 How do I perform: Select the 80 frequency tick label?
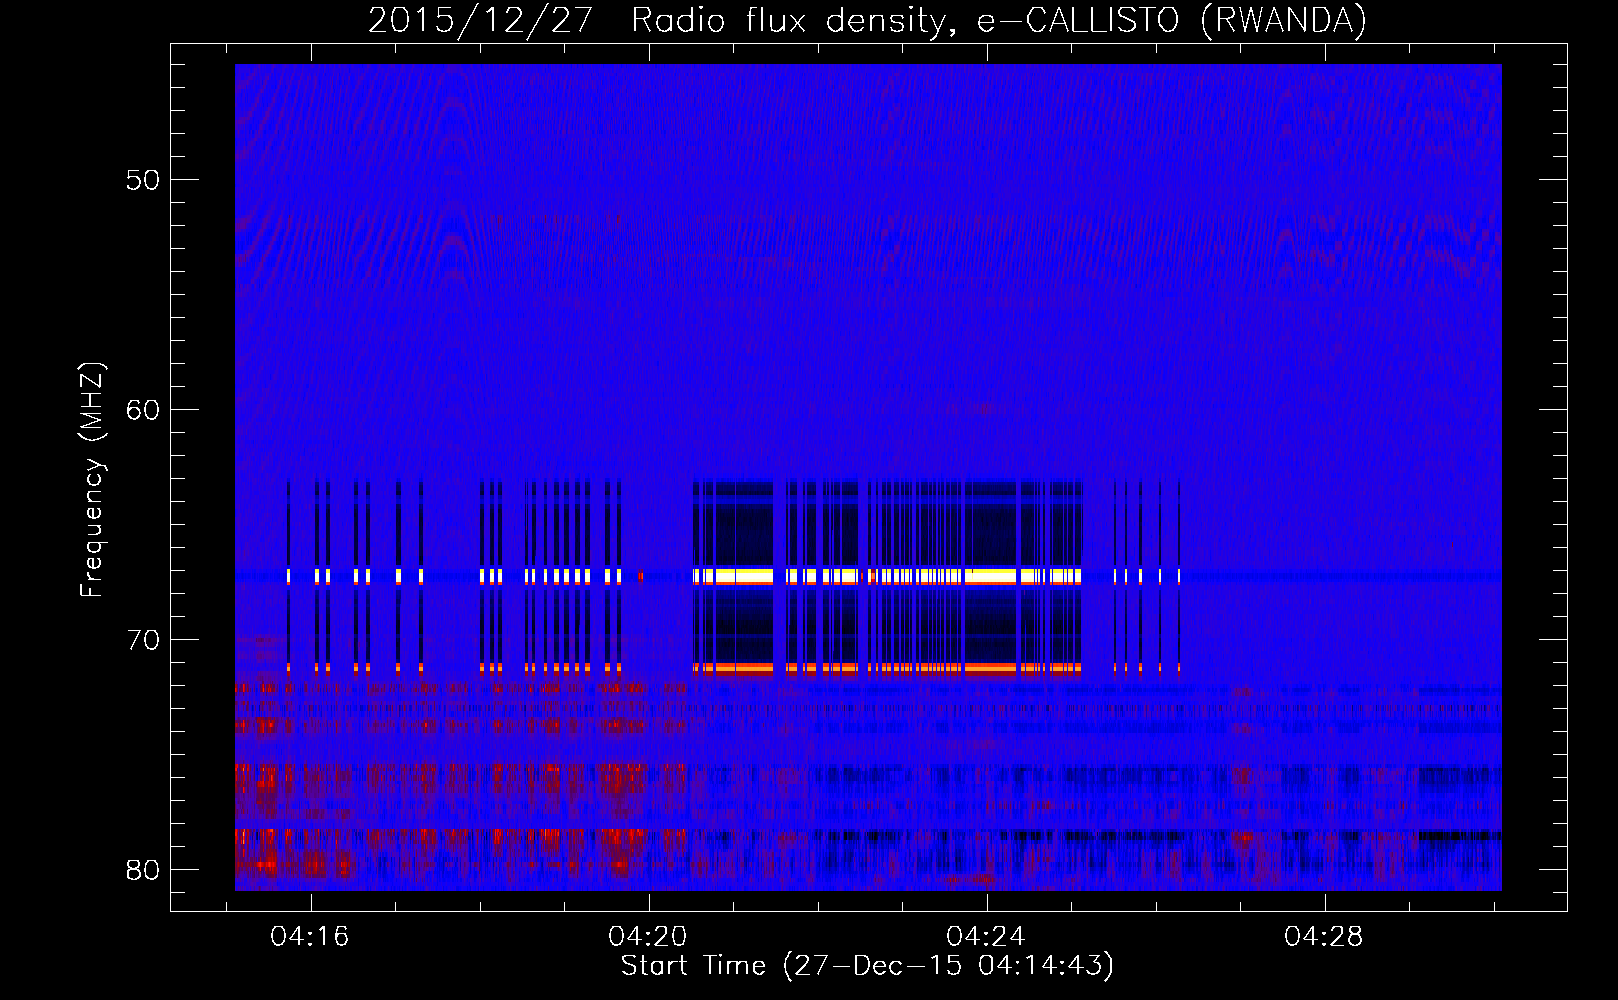pyautogui.click(x=143, y=870)
